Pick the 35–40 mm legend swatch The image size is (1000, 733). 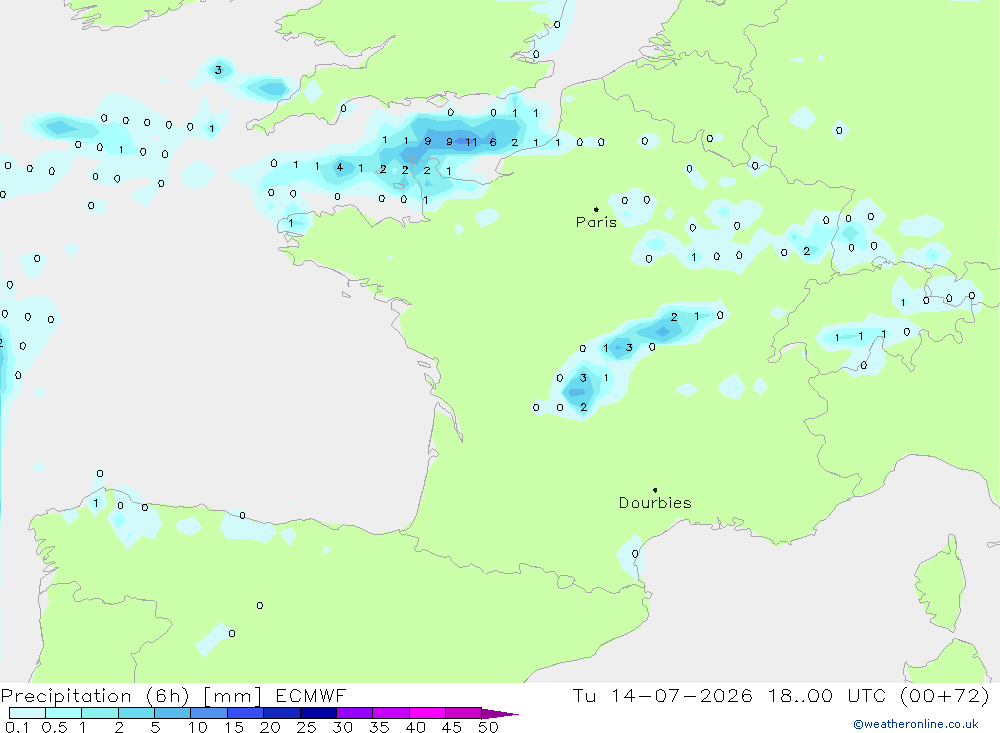pyautogui.click(x=391, y=713)
